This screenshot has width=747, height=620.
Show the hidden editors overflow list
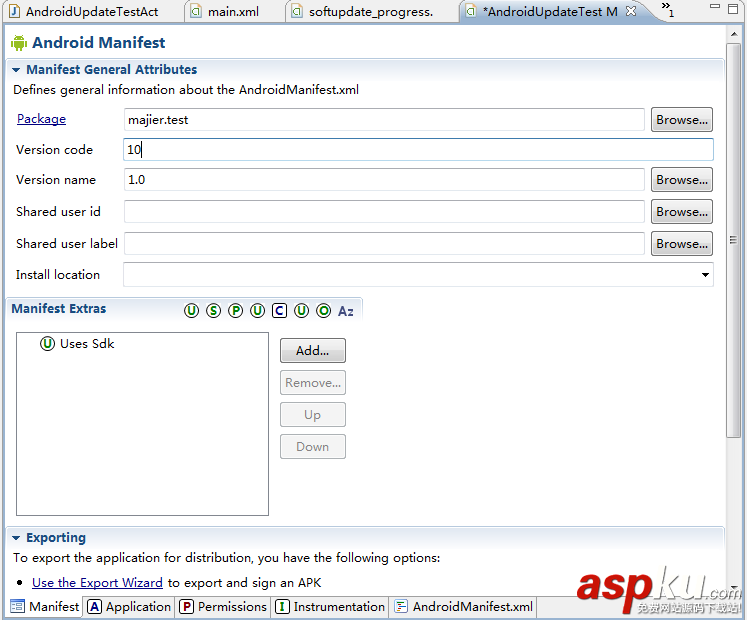point(667,10)
